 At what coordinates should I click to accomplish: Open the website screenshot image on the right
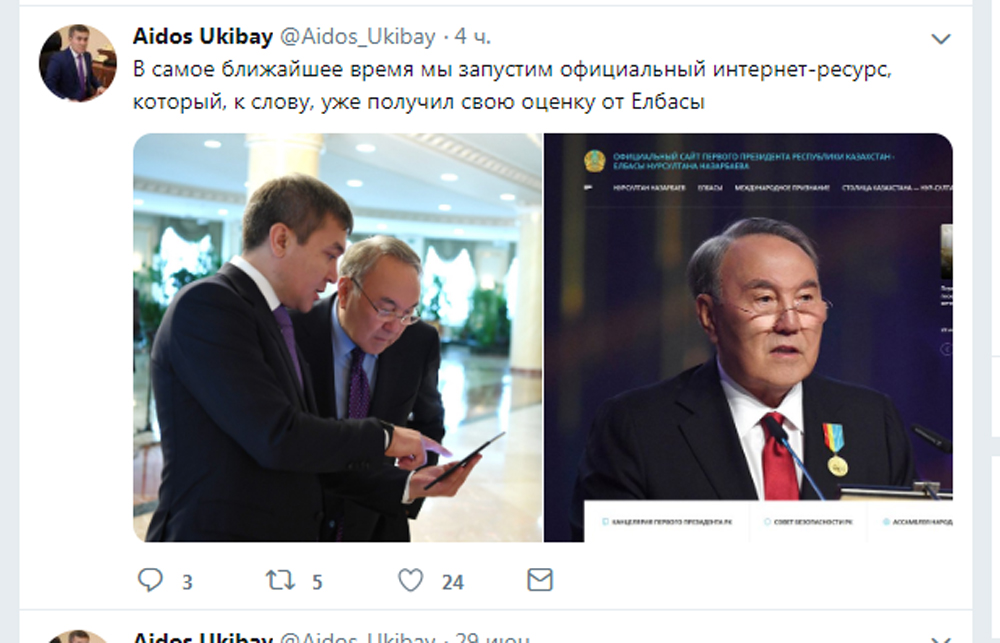tap(748, 337)
